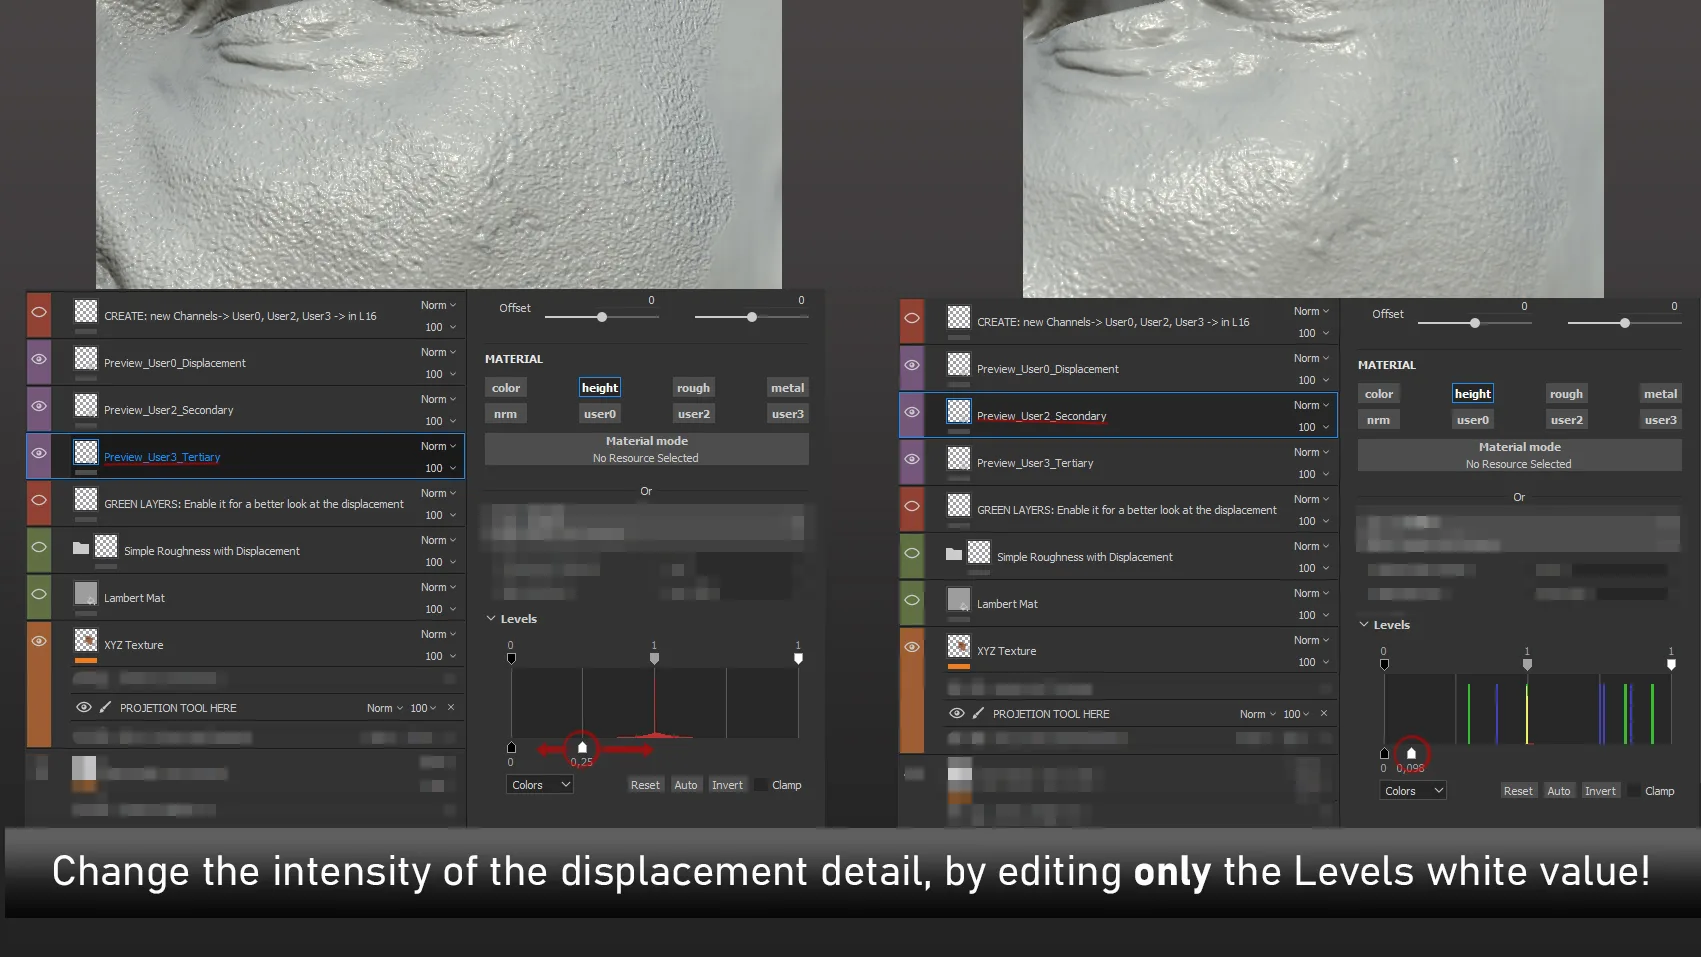Screen dimensions: 1701x957
Task: Select the color channel in the MATERIAL panel
Action: [506, 387]
